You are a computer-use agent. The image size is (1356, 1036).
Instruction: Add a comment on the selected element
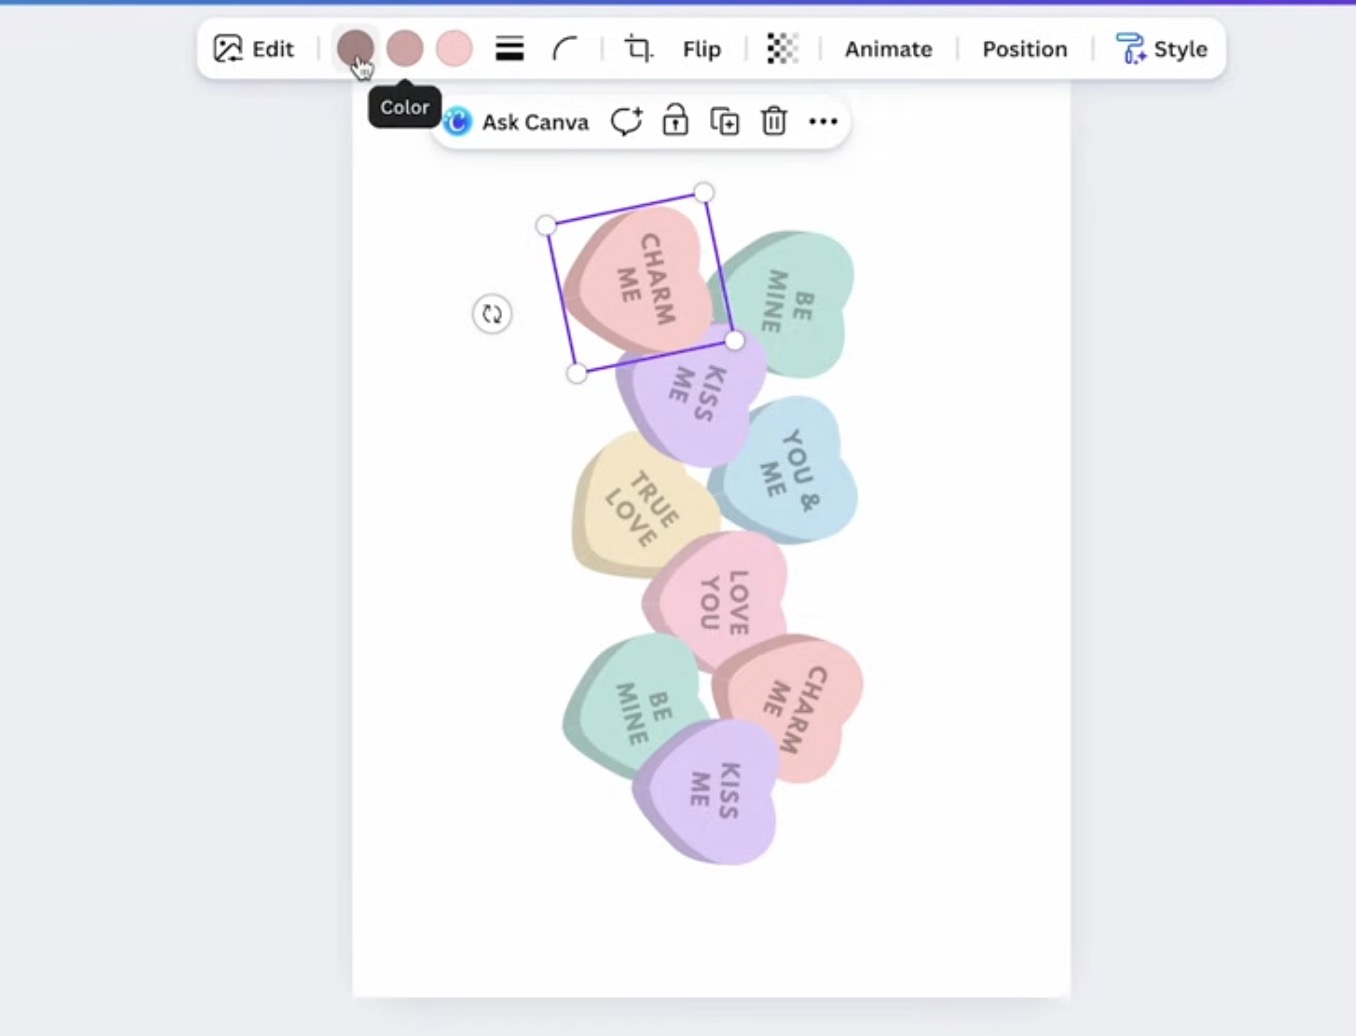coord(626,121)
